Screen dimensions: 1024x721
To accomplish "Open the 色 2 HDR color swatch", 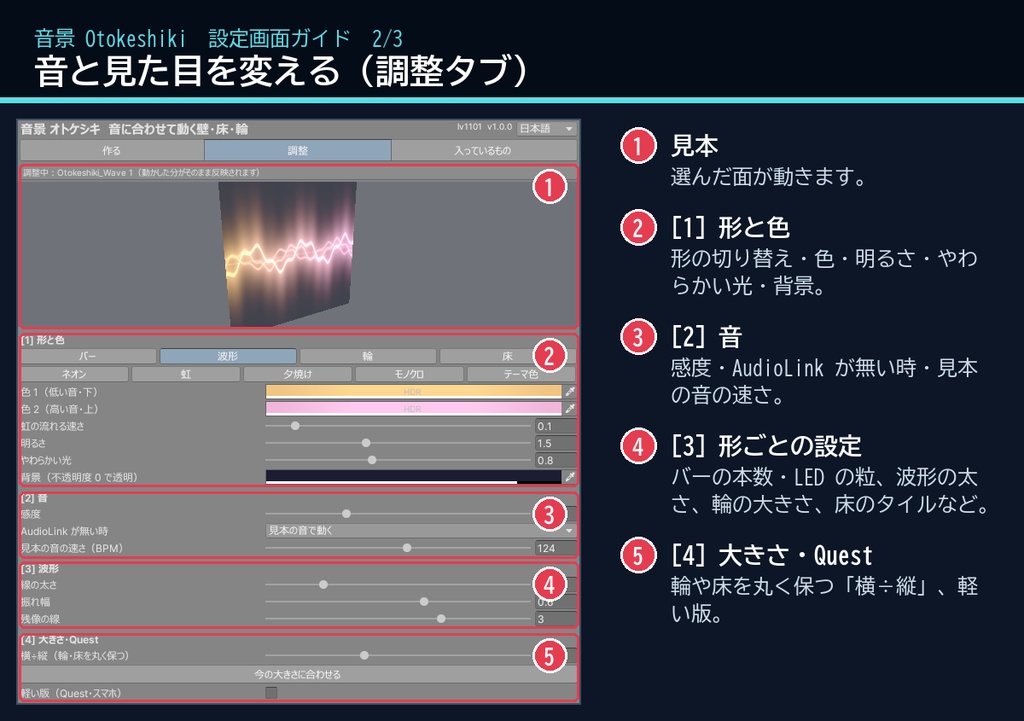I will 413,409.
